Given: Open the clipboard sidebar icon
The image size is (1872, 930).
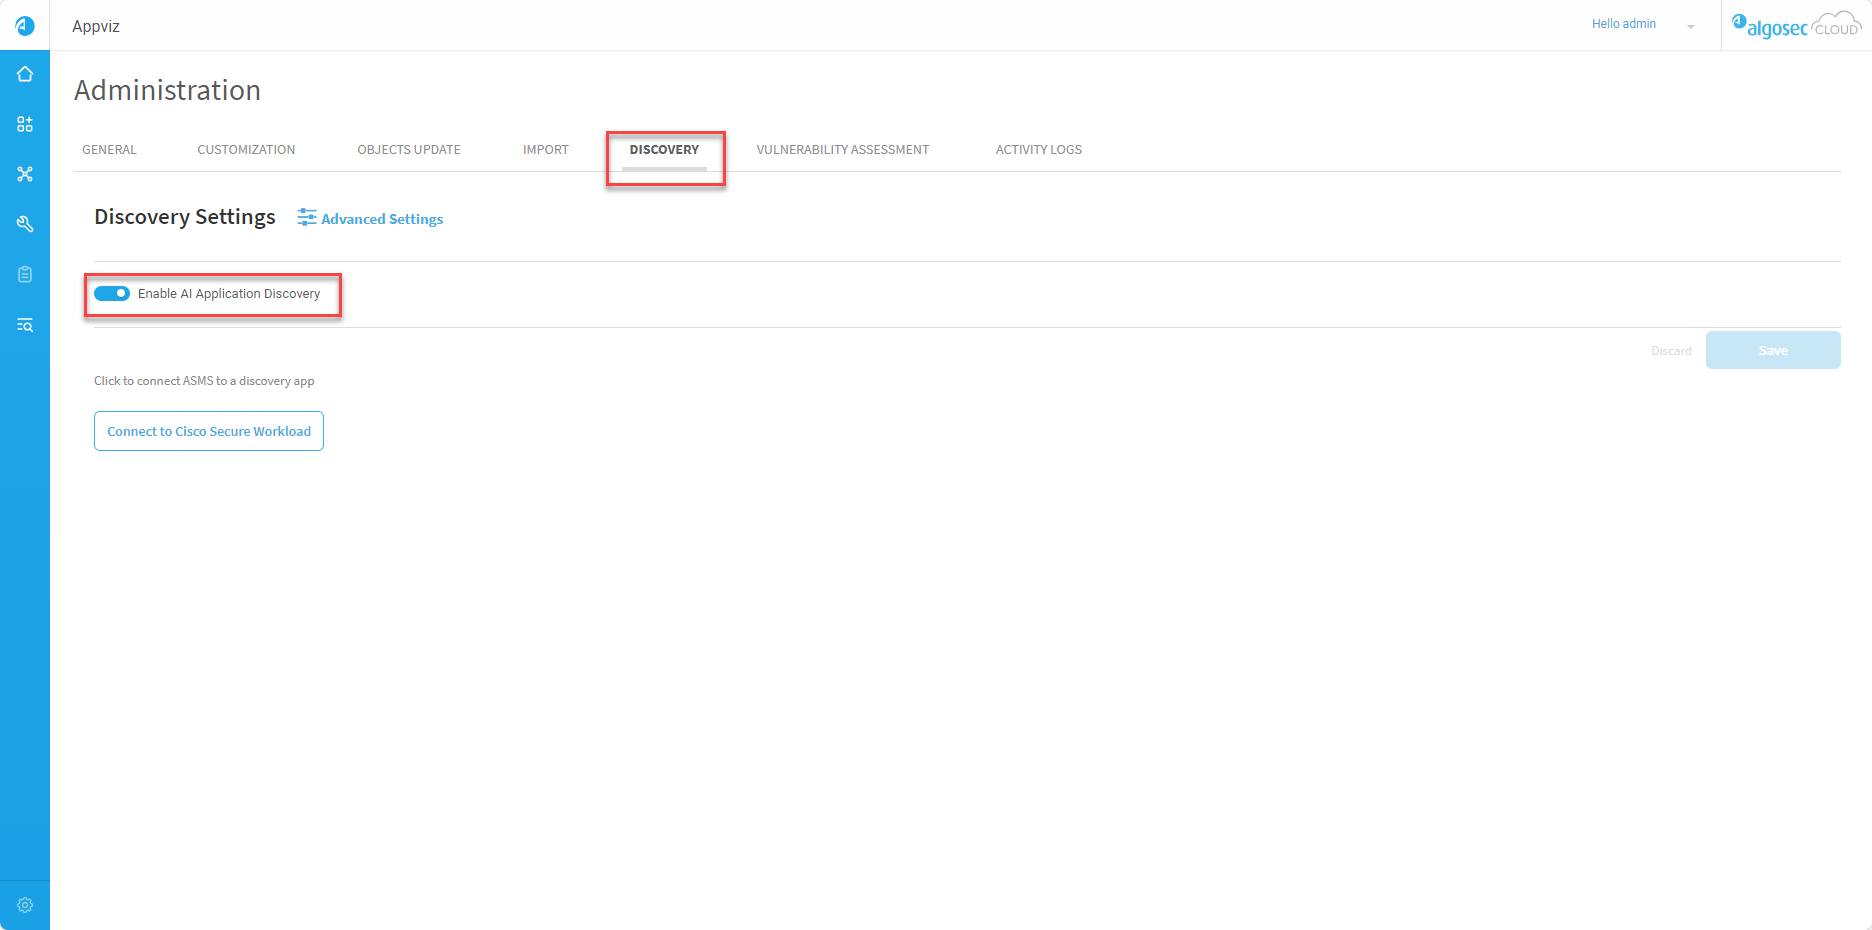Looking at the screenshot, I should (x=25, y=274).
